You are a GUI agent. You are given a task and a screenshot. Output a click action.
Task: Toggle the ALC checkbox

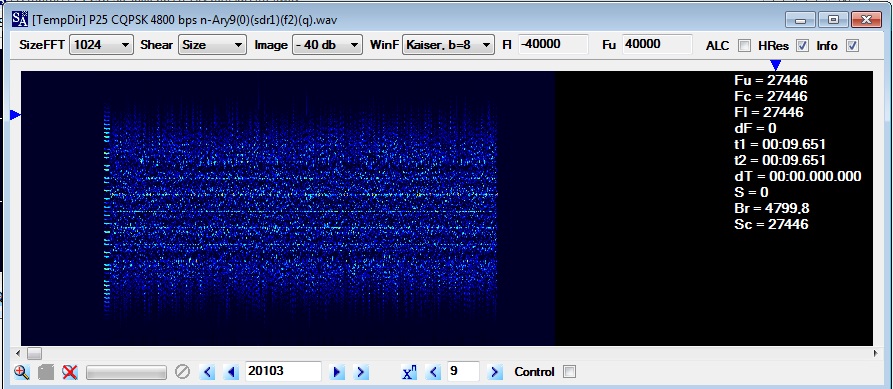point(744,46)
